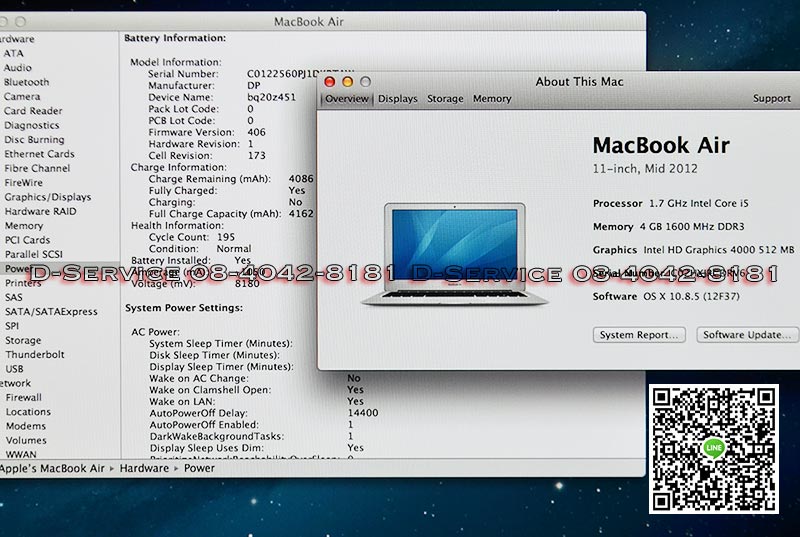800x537 pixels.
Task: Select Audio in the sidebar
Action: pos(17,67)
